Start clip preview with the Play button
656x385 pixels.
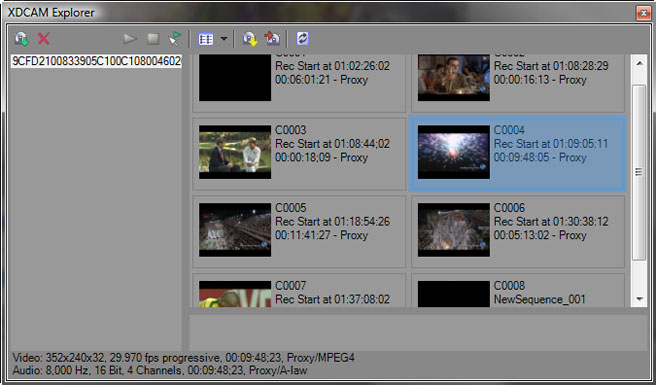point(130,39)
